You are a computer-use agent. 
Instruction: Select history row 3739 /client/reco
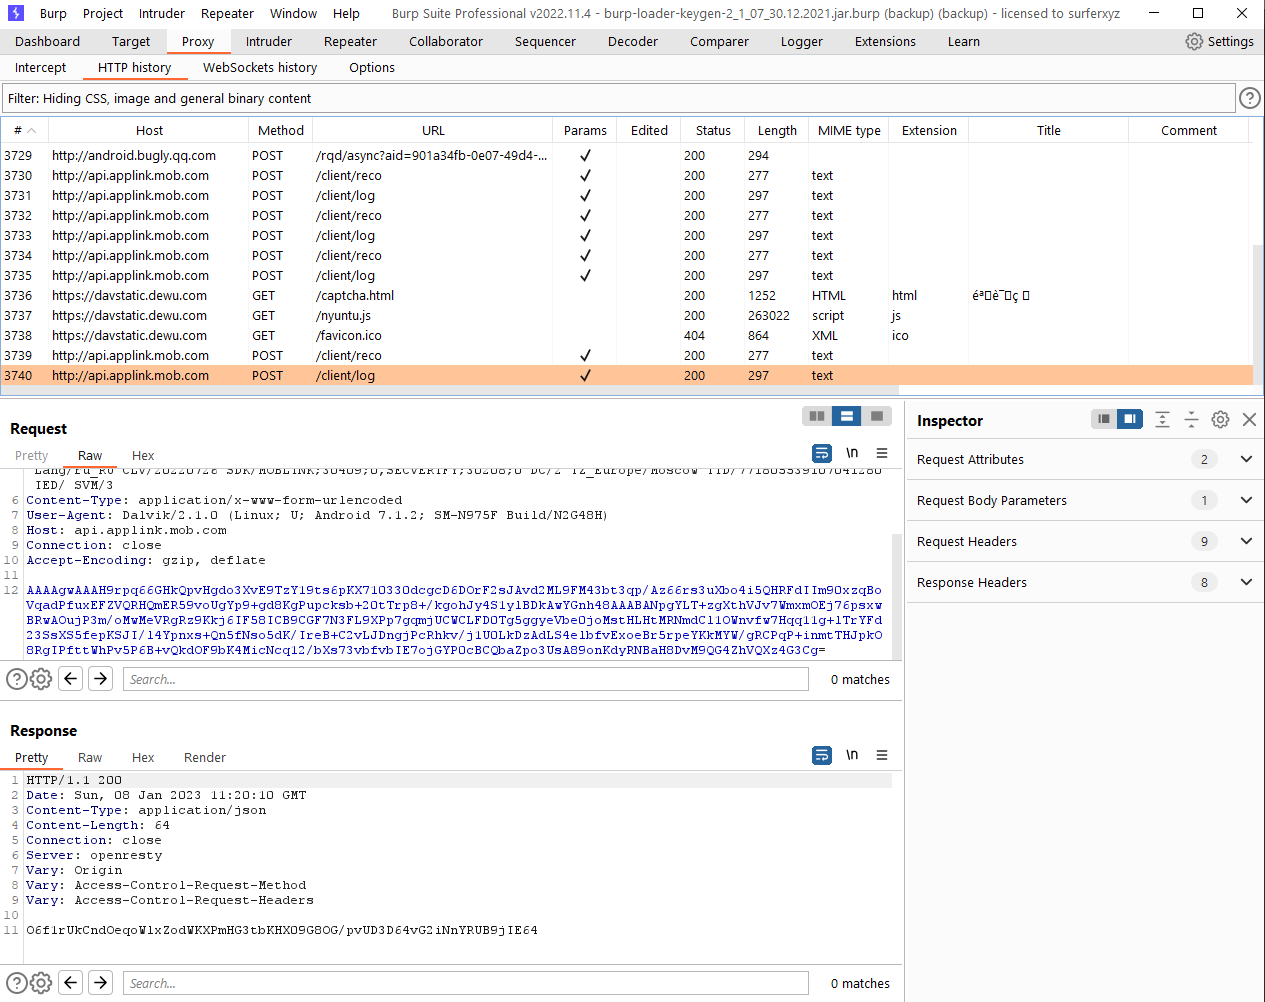tap(627, 355)
